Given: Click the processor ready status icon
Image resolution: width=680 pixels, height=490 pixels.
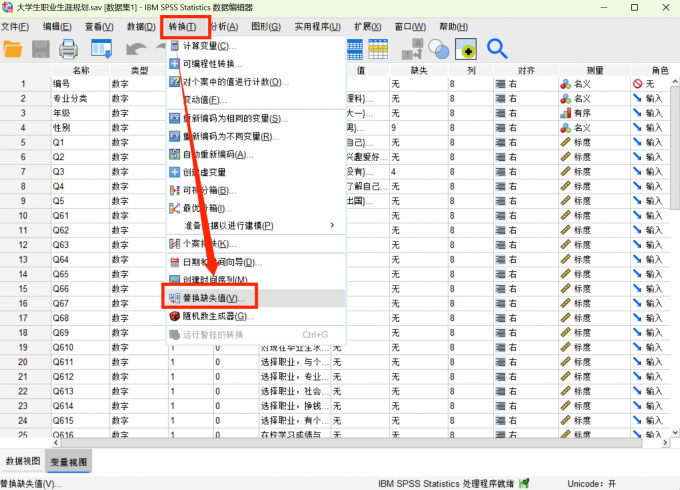Looking at the screenshot, I should [x=524, y=483].
